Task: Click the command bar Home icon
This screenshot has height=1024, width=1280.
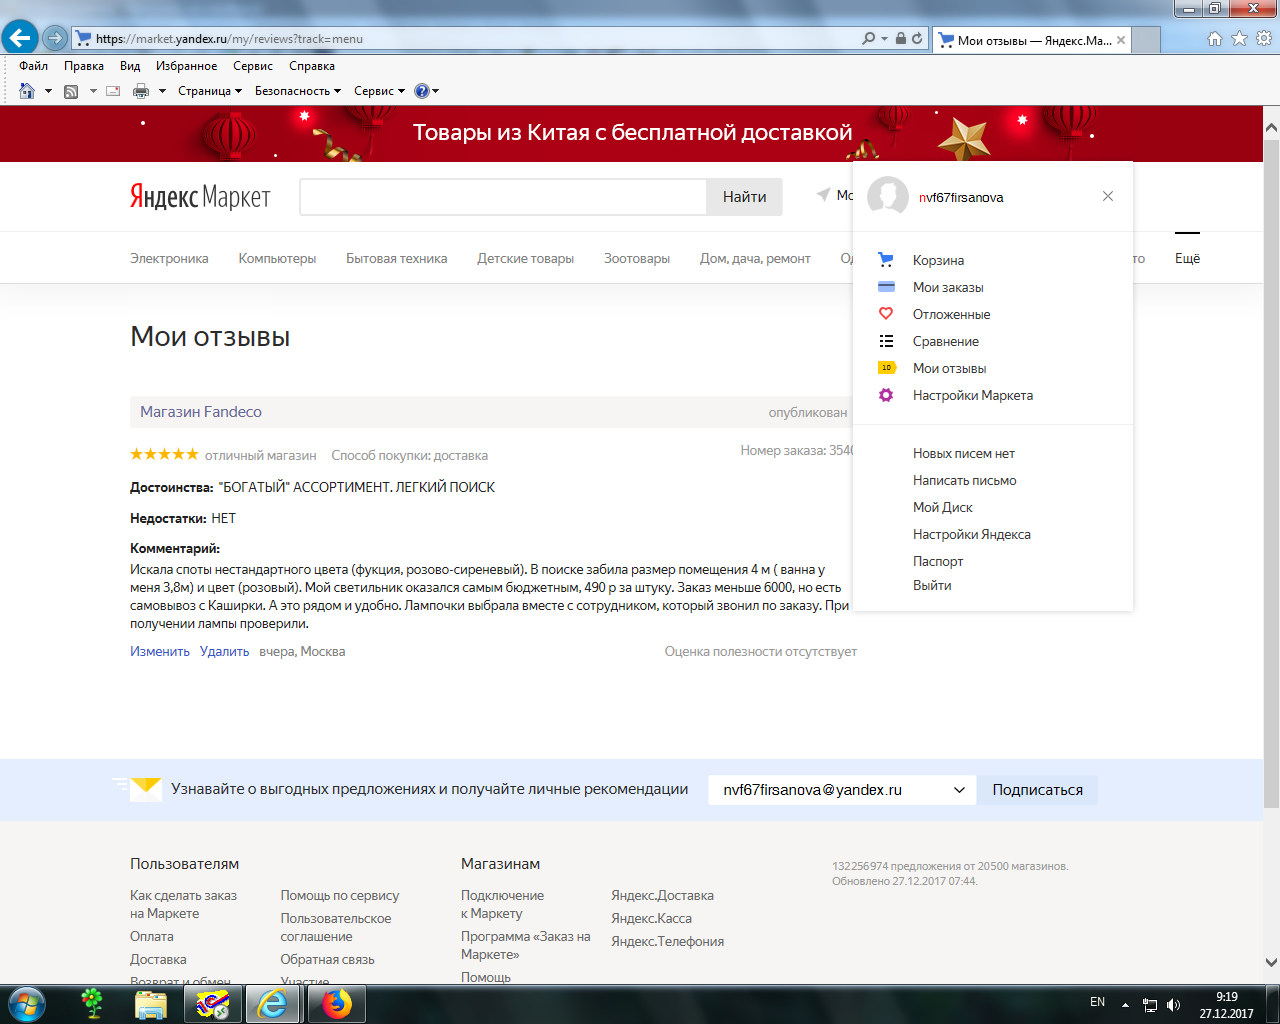Action: point(27,91)
